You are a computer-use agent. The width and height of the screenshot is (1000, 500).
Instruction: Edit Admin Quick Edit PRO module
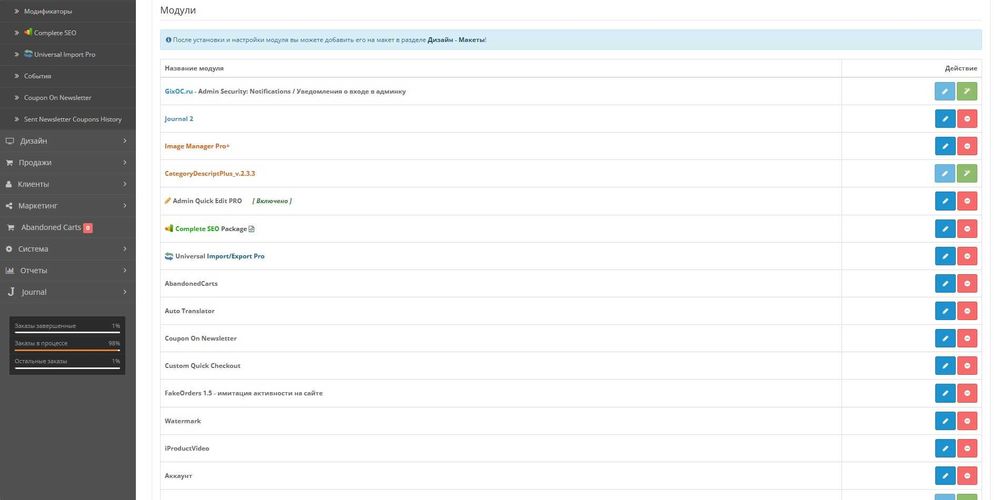pyautogui.click(x=945, y=201)
